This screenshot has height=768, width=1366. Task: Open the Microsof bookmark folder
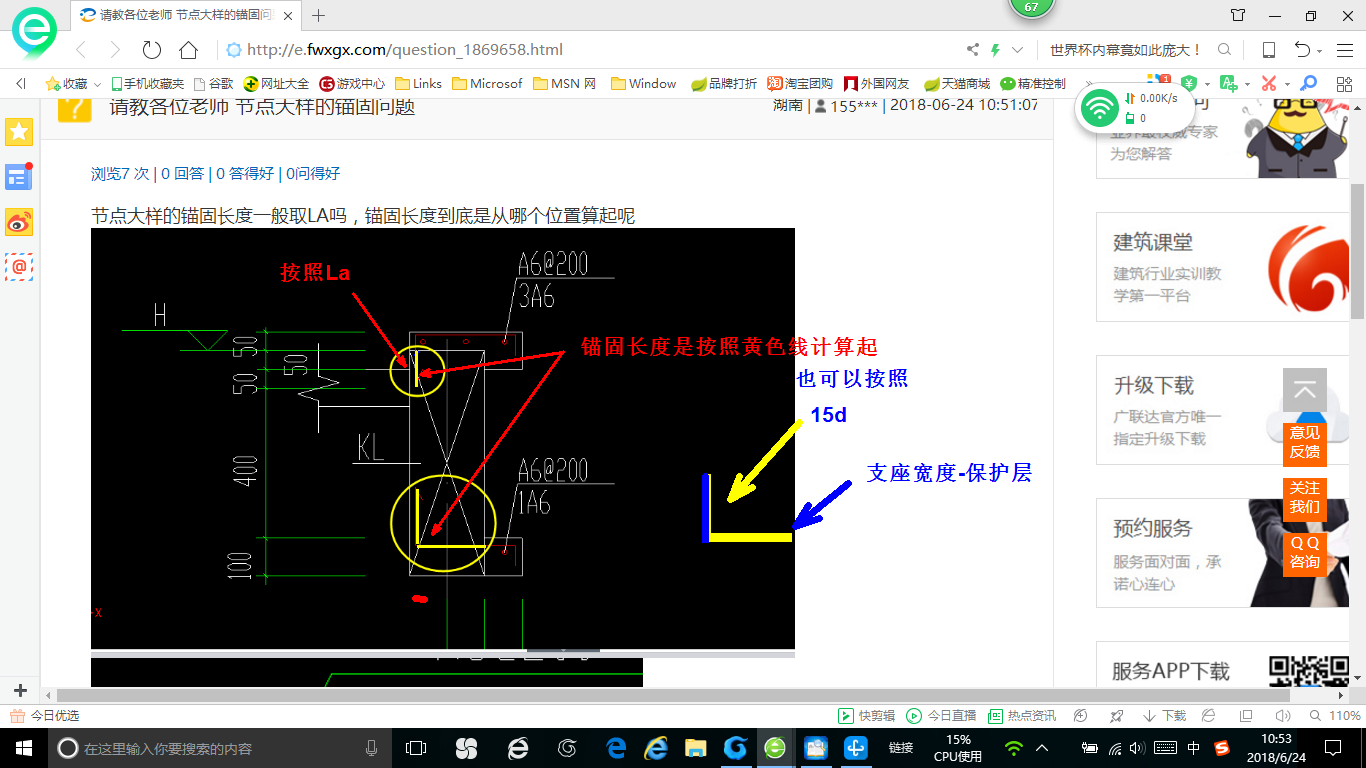pyautogui.click(x=488, y=84)
